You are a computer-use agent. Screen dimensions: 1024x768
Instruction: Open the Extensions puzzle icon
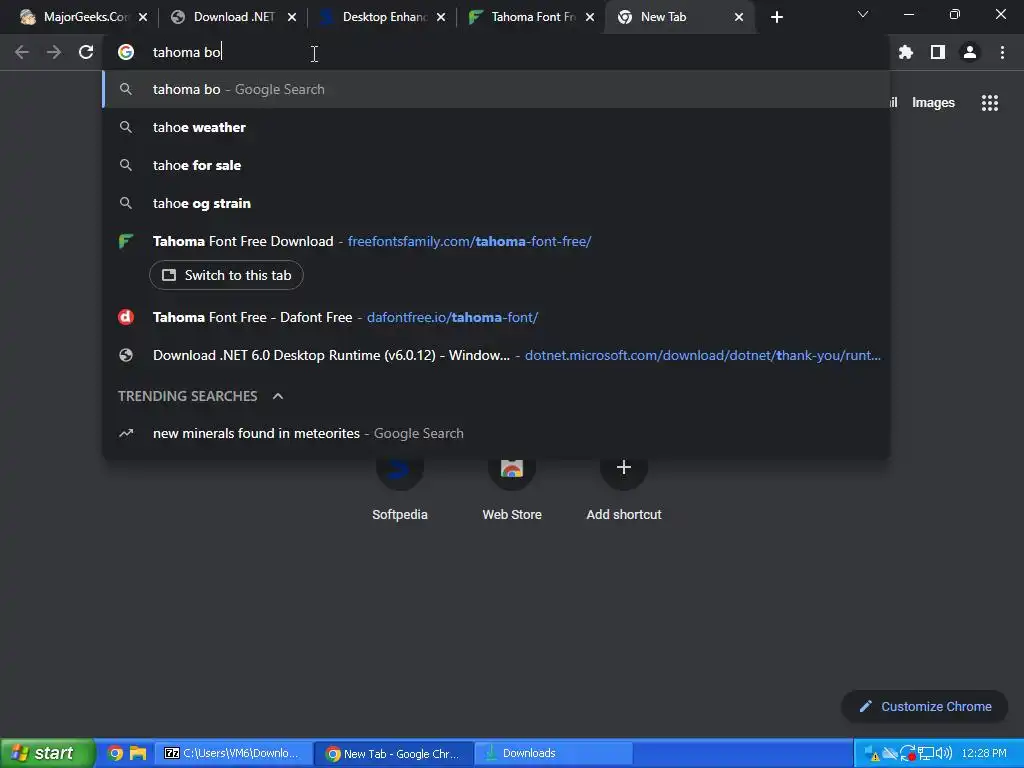pos(905,52)
